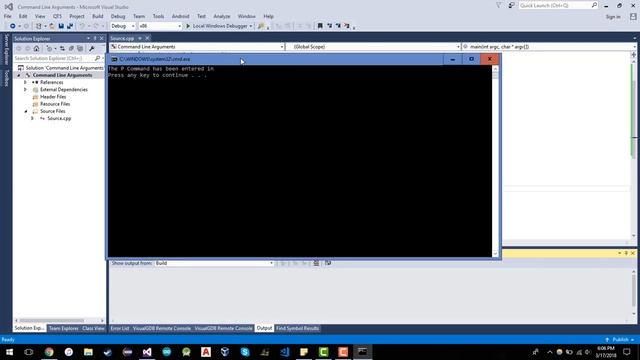Click the notifications flag icon in title bar

point(499,6)
